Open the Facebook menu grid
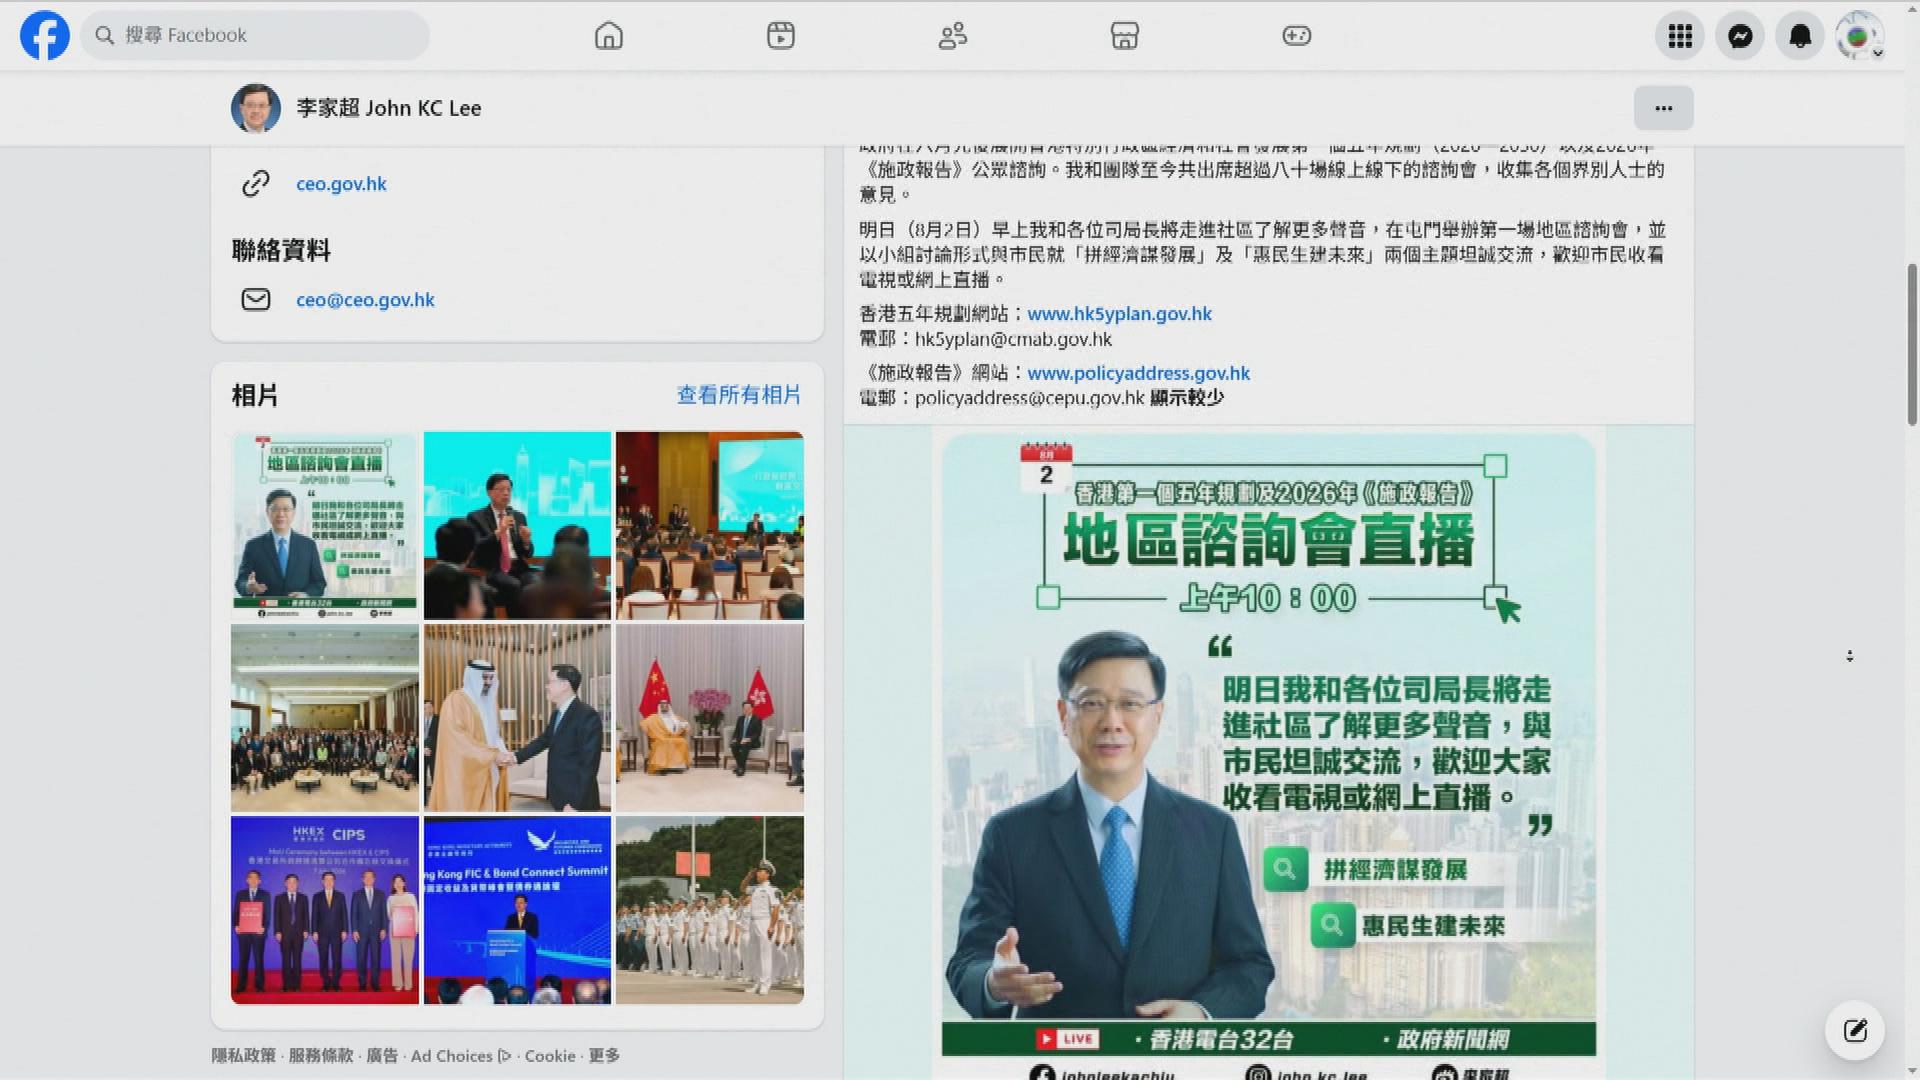Viewport: 1920px width, 1080px height. tap(1680, 36)
